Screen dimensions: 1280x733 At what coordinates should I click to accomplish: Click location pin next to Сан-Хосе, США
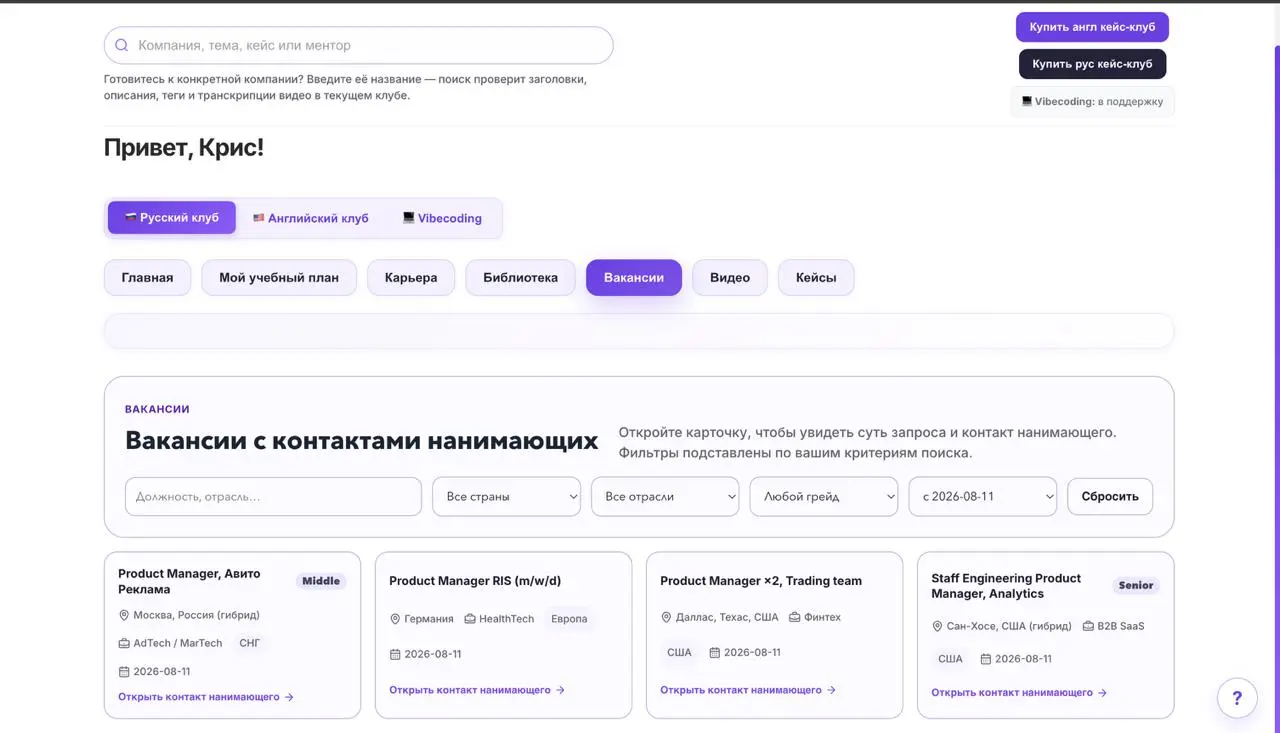click(937, 626)
